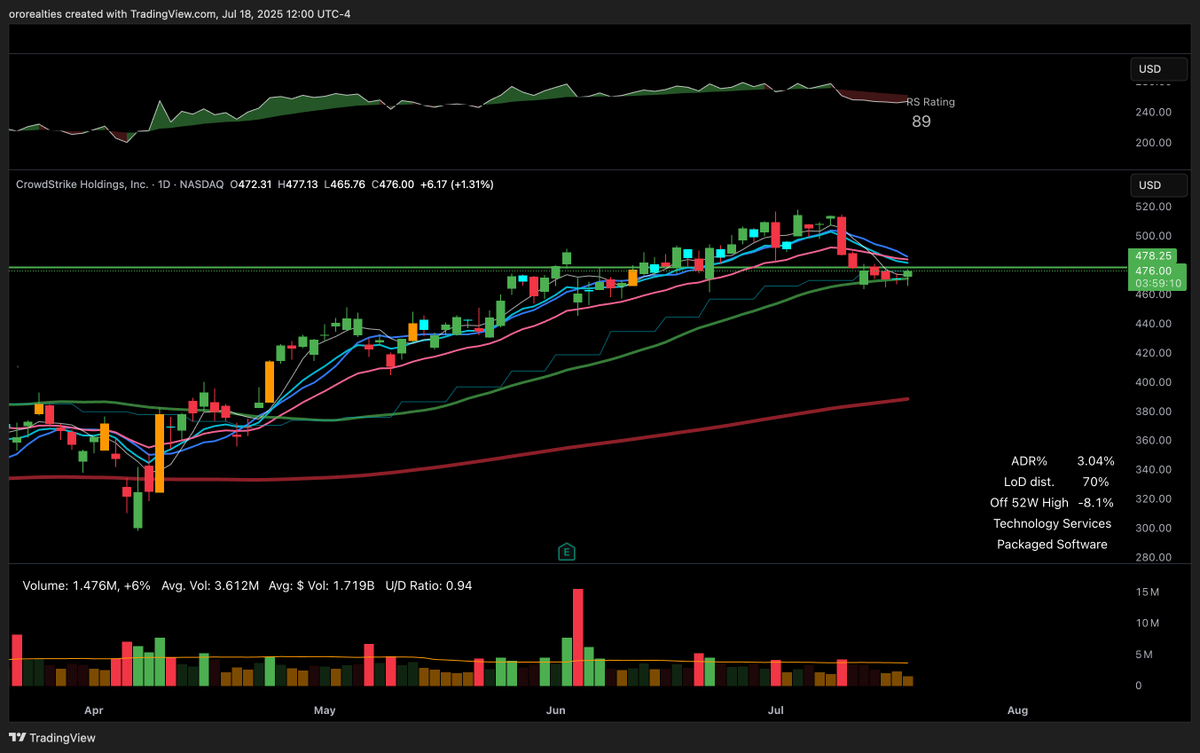The image size is (1200, 753).
Task: Click the ADR% value 3.04%
Action: tap(1095, 461)
